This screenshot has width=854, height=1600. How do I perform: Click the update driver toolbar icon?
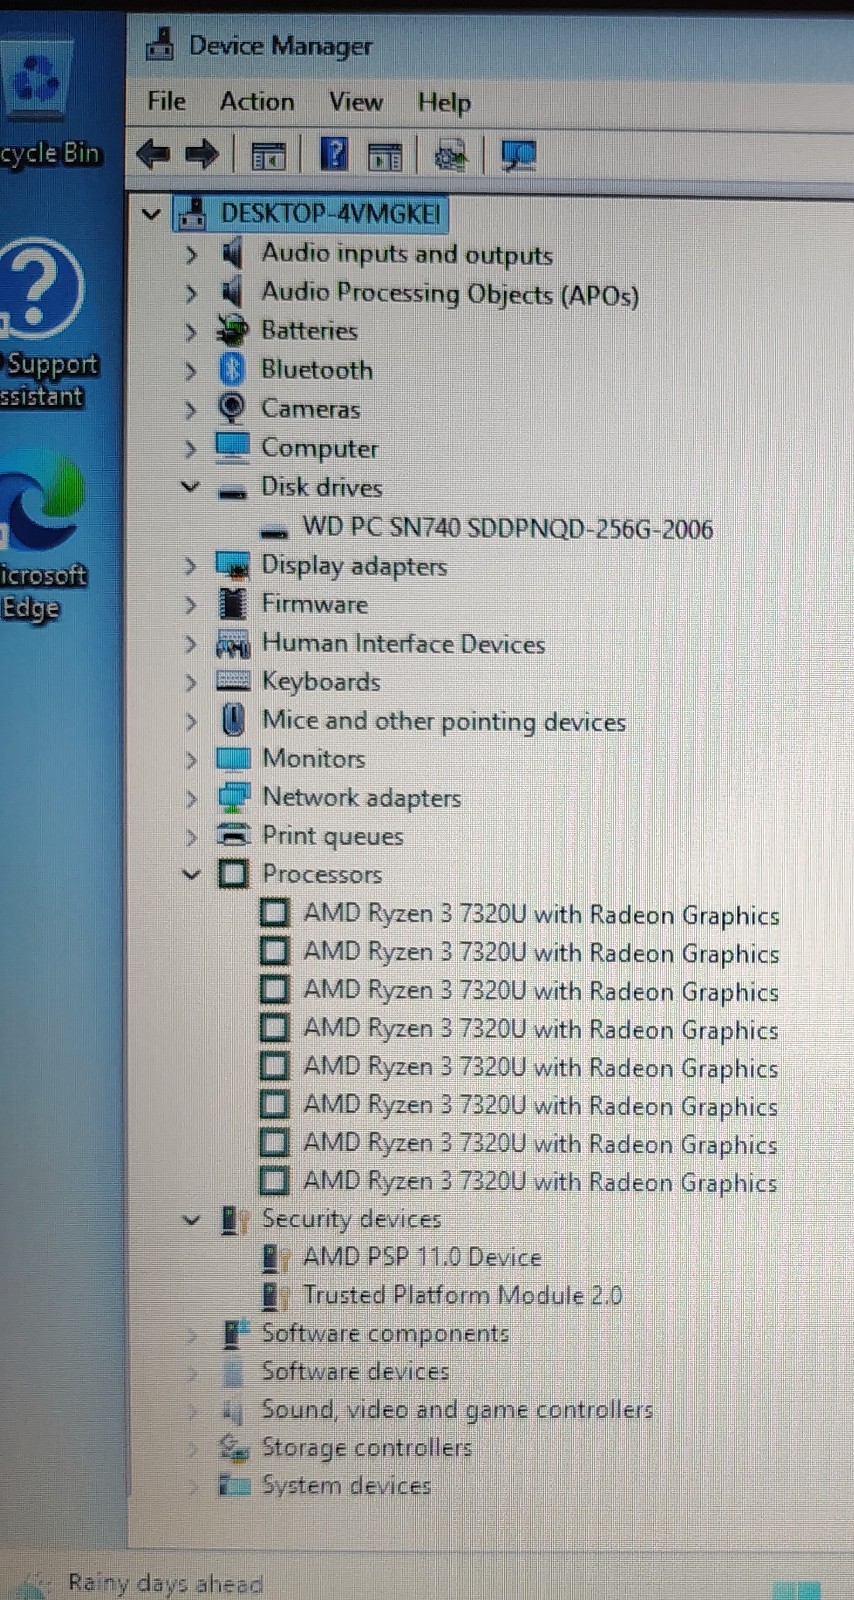tap(450, 156)
